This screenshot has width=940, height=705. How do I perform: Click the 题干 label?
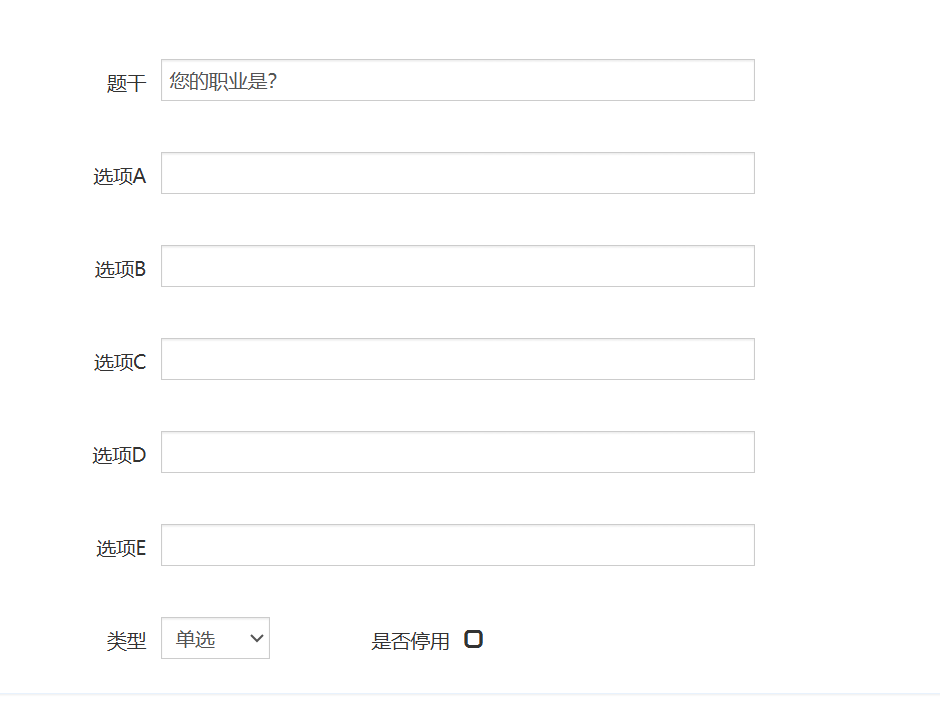(126, 83)
